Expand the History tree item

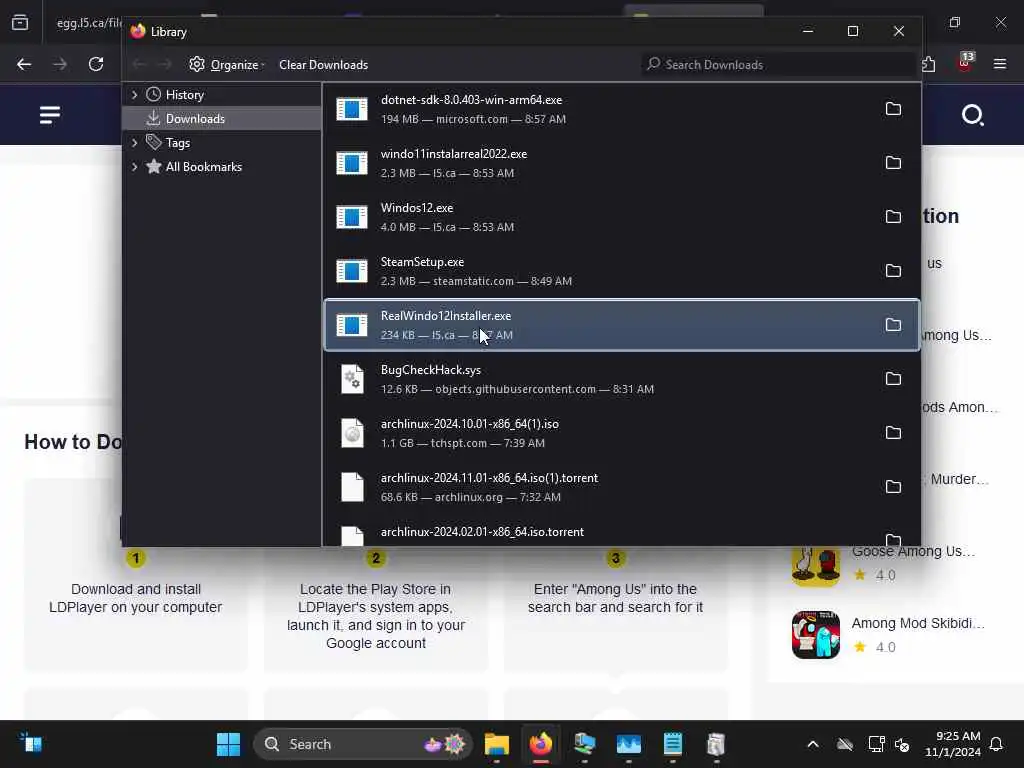[x=135, y=95]
